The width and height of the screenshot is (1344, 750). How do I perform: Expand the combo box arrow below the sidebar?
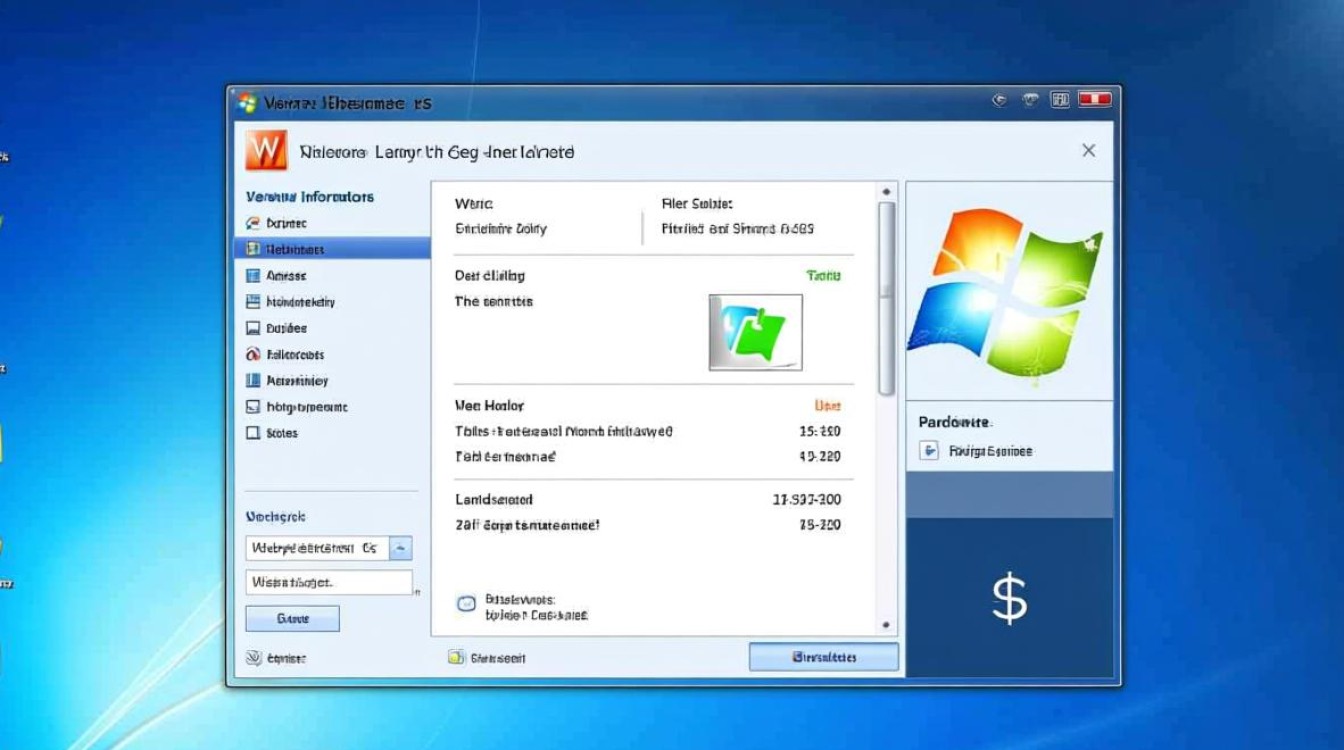click(x=402, y=548)
